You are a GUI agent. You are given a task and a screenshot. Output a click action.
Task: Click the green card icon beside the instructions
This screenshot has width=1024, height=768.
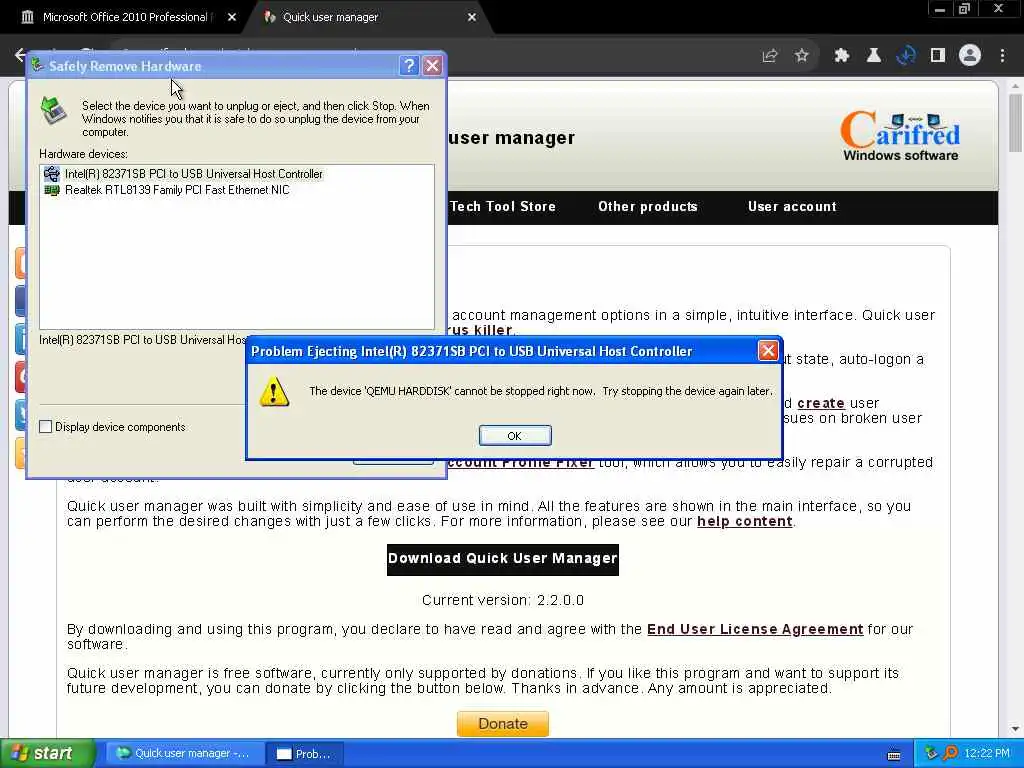click(x=54, y=110)
